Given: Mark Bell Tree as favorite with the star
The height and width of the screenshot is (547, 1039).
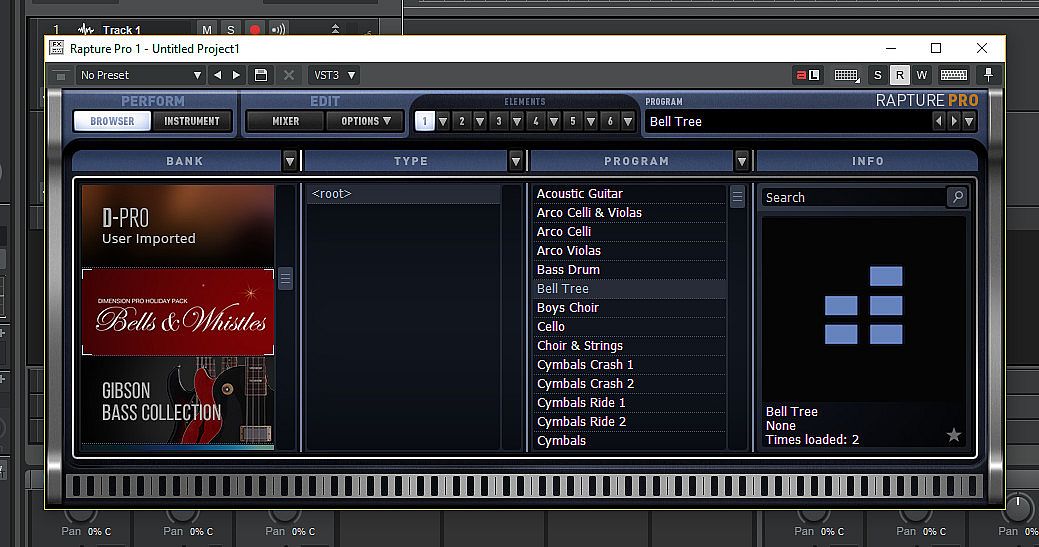Looking at the screenshot, I should (953, 435).
